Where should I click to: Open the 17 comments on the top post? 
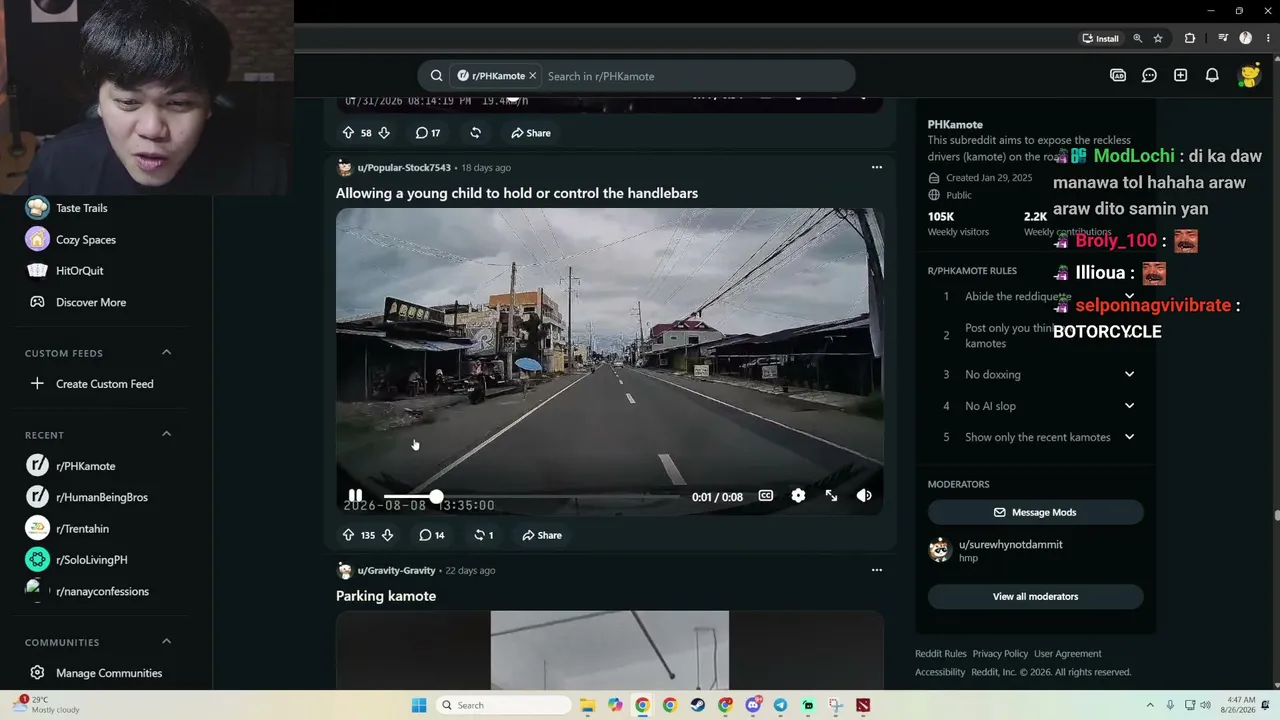tap(428, 133)
